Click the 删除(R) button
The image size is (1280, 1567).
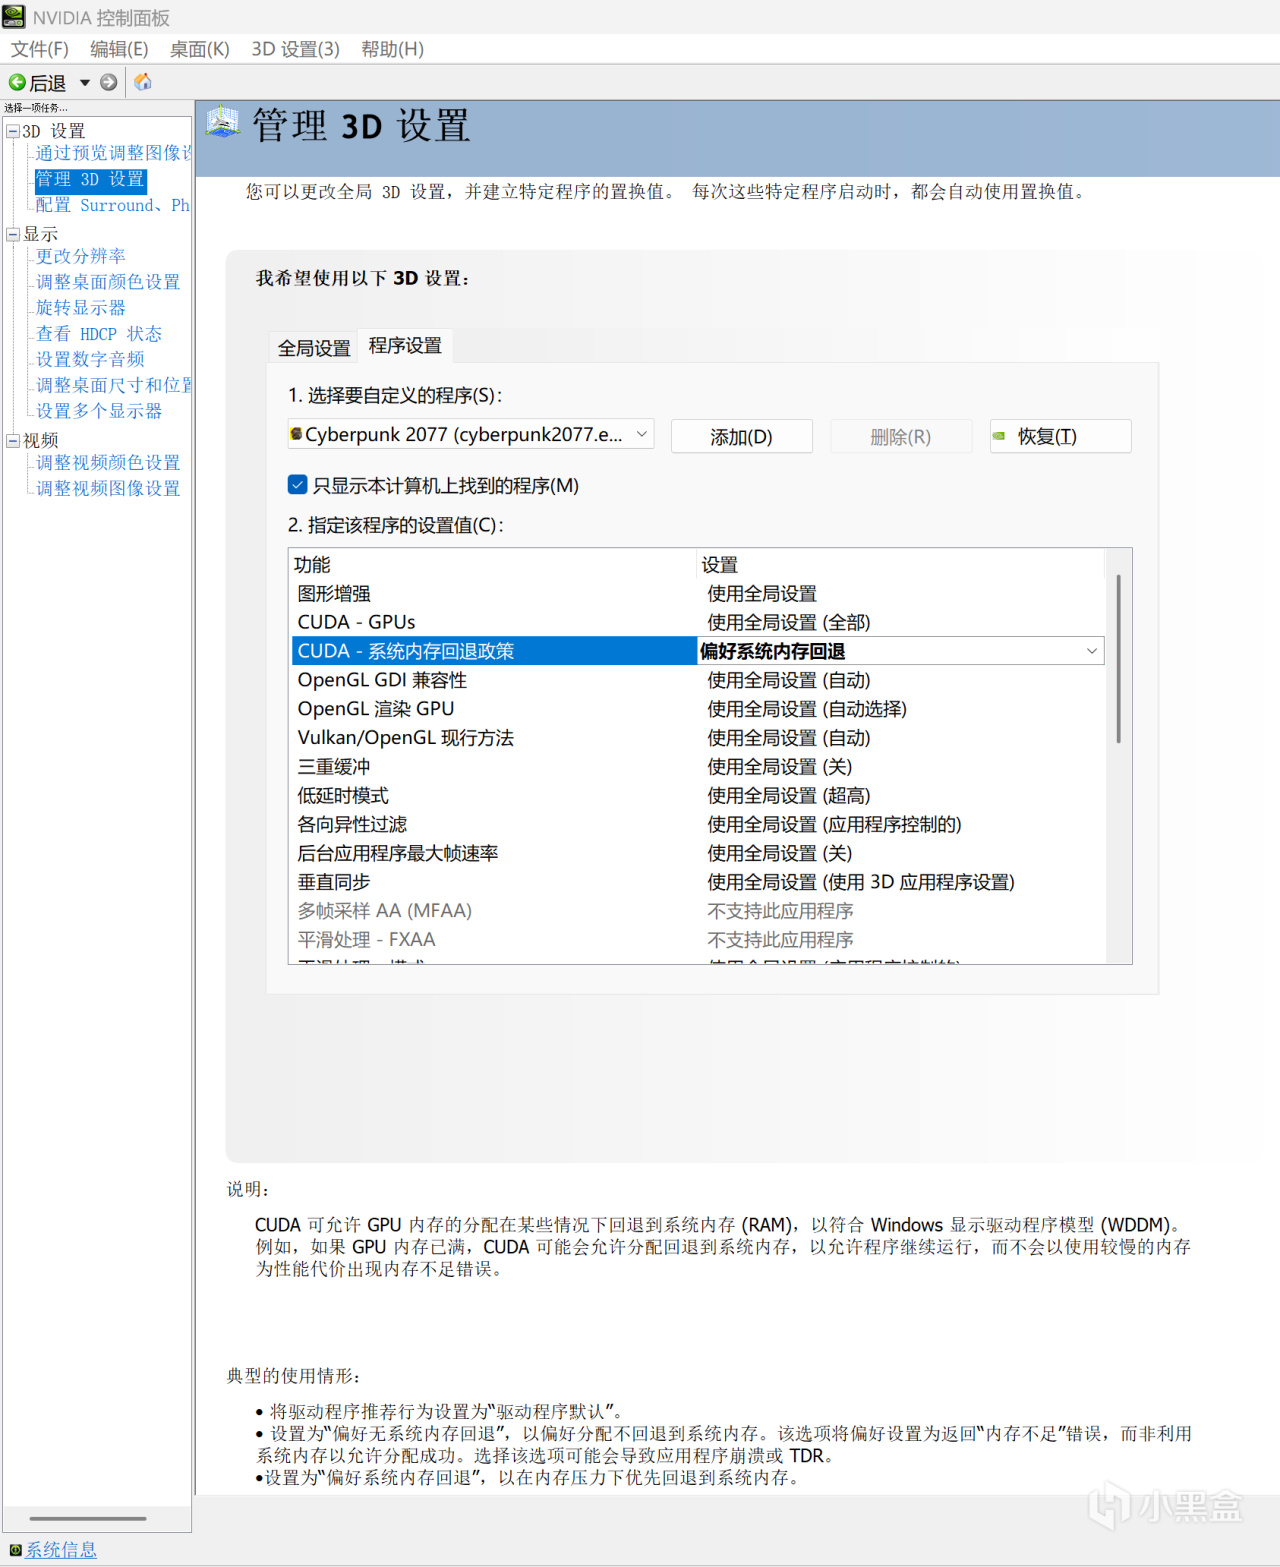tap(900, 436)
